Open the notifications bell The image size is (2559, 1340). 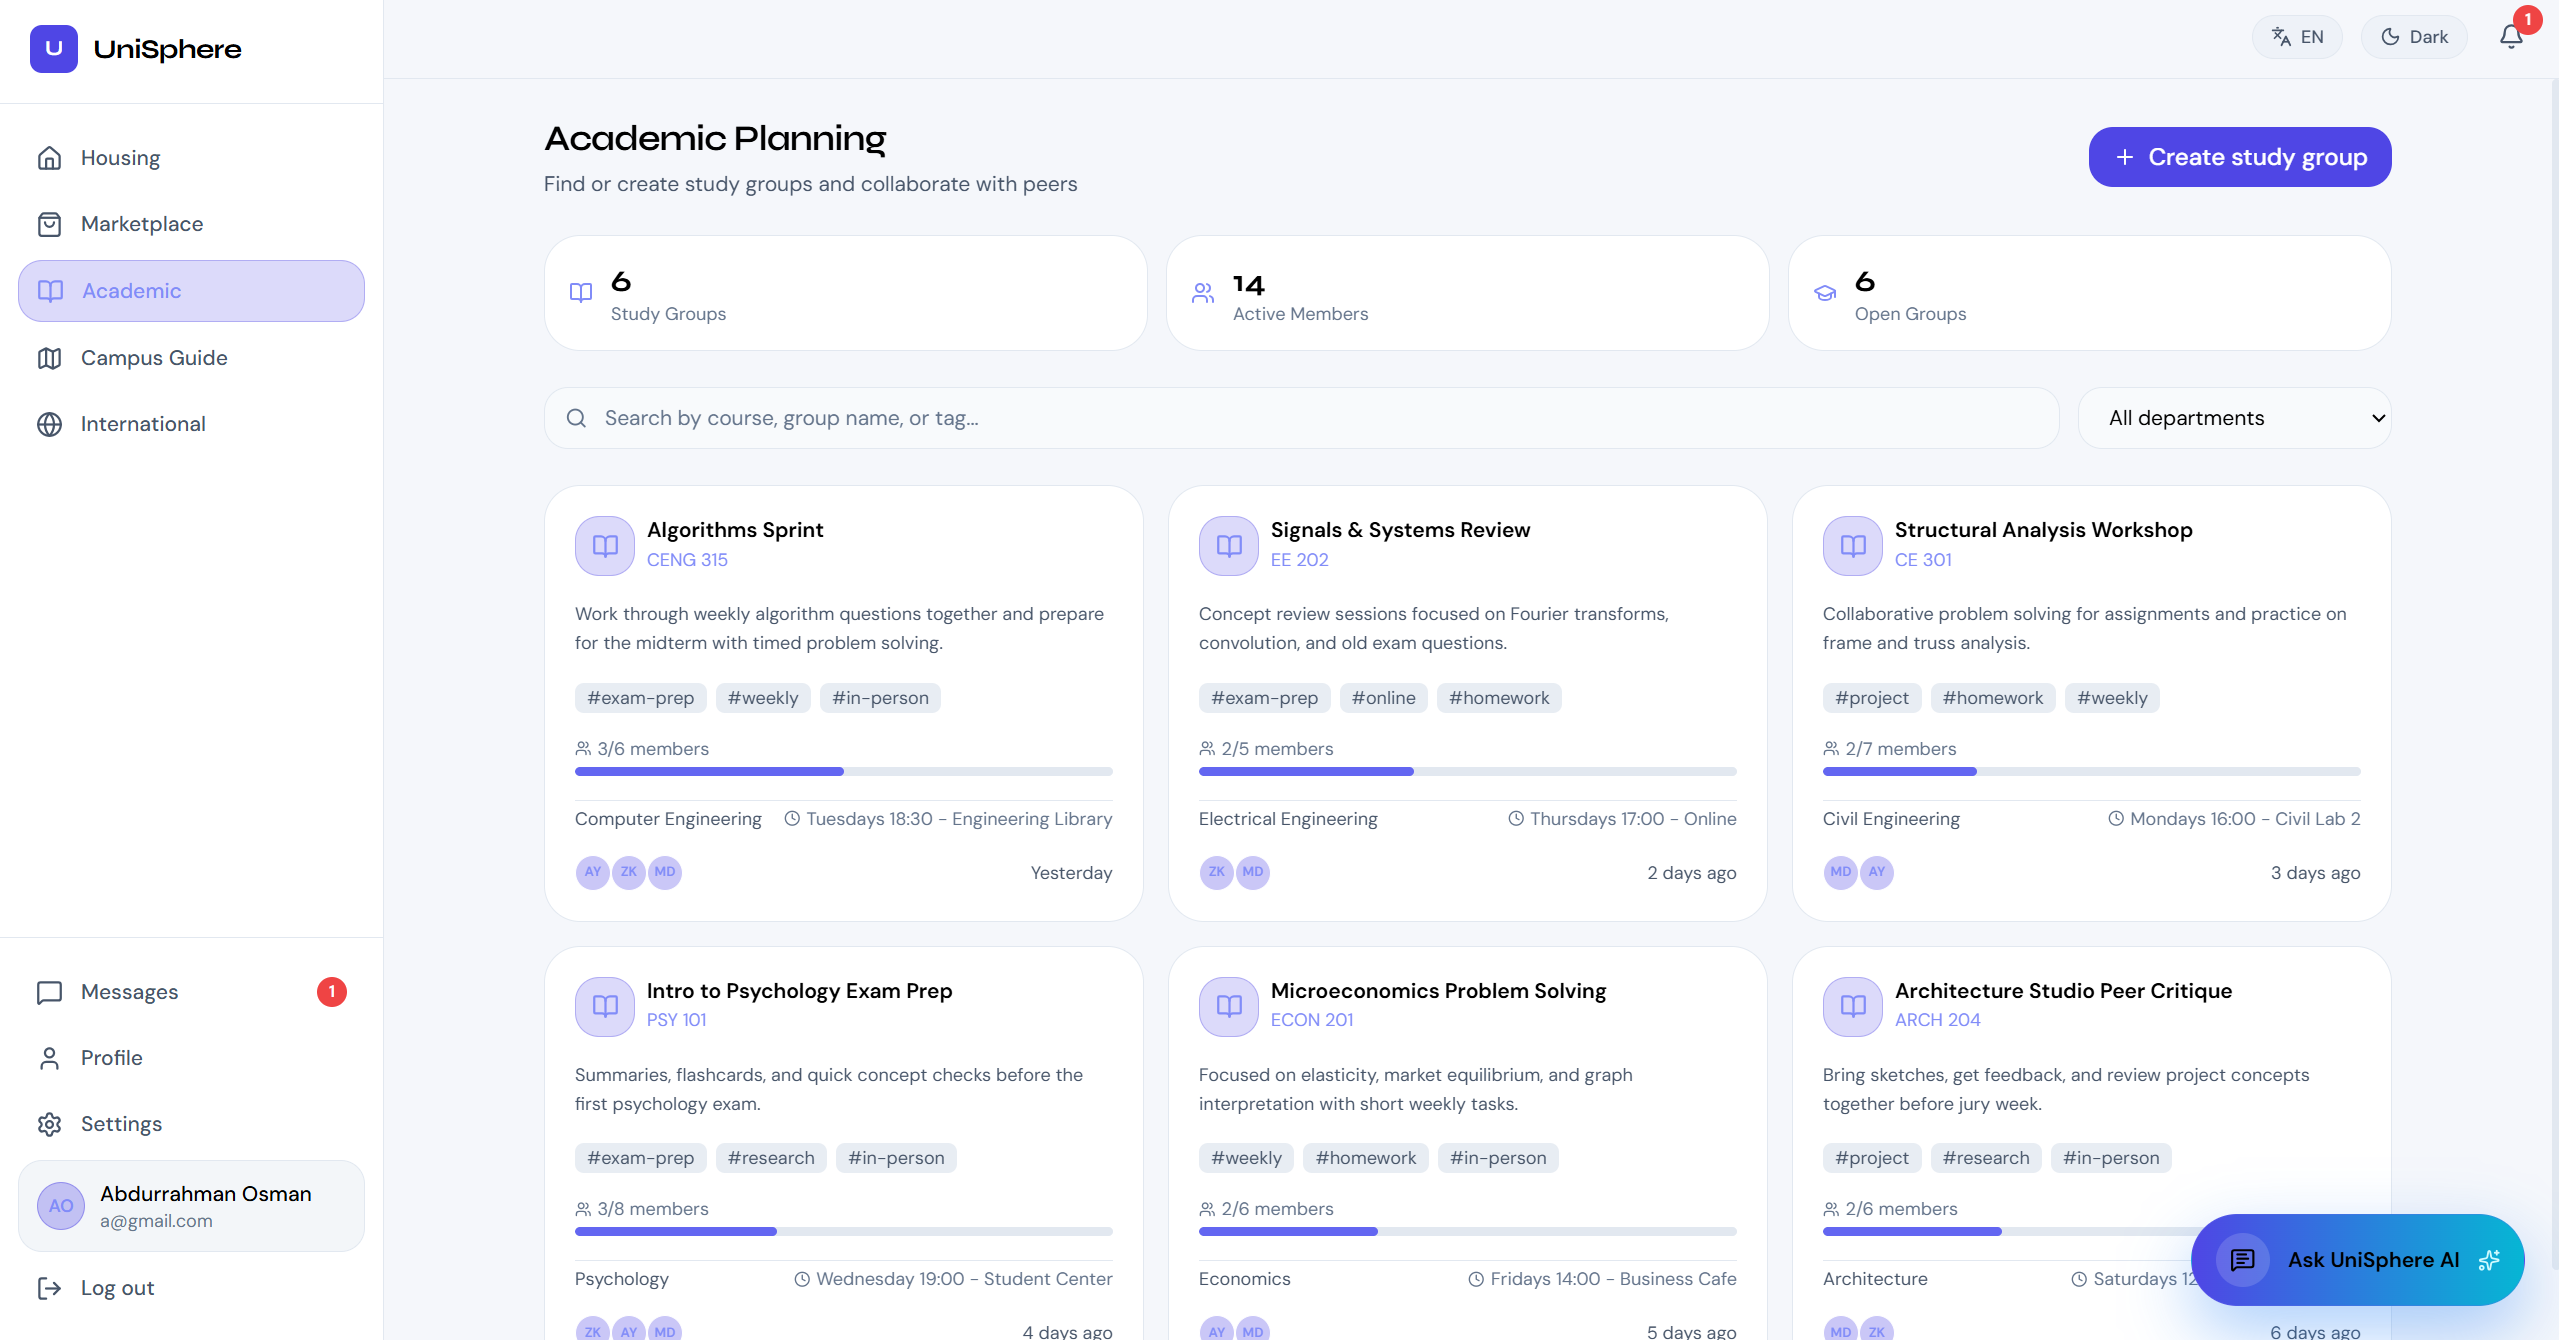pos(2509,36)
